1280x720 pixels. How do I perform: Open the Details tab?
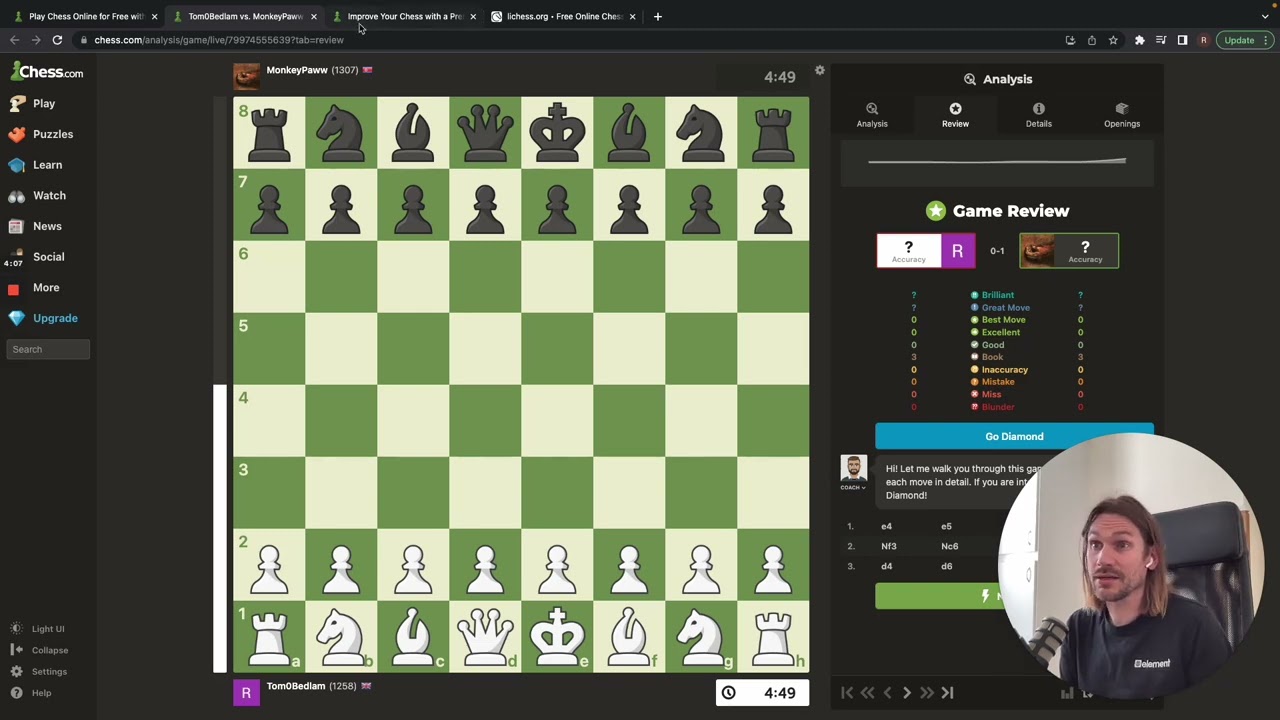pos(1039,115)
